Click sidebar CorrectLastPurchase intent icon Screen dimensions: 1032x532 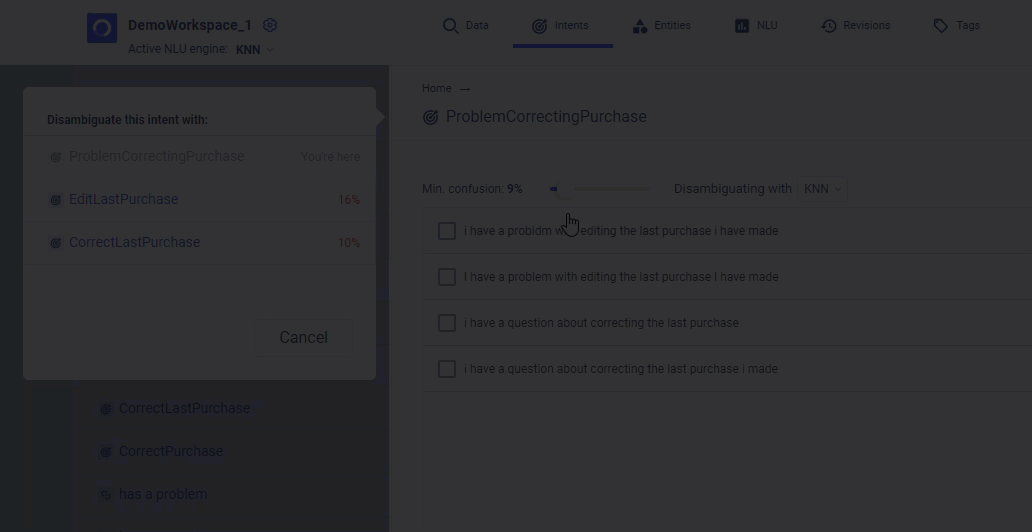point(105,409)
